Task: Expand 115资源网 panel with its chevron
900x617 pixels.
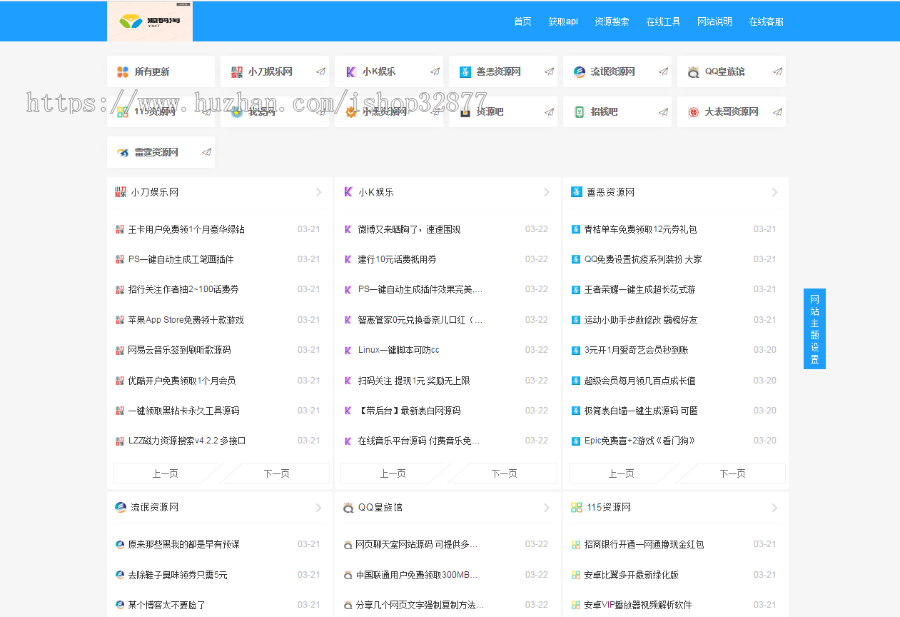Action: point(774,507)
